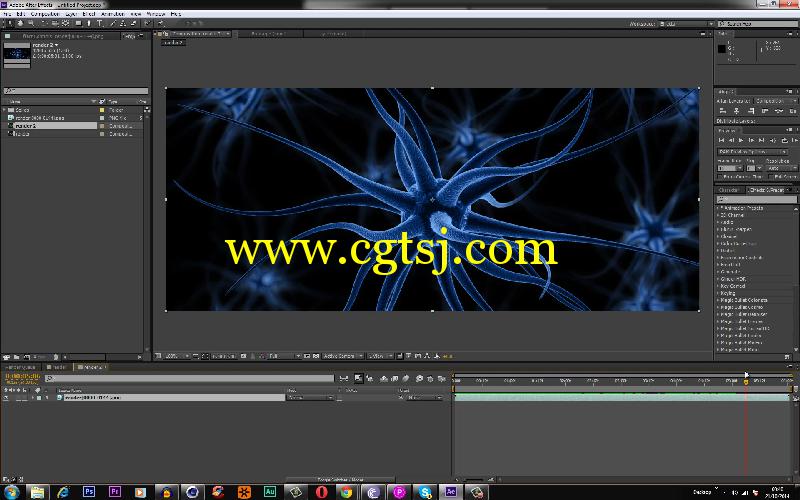The image size is (800, 500).
Task: Toggle the region of interest button
Action: click(x=307, y=356)
